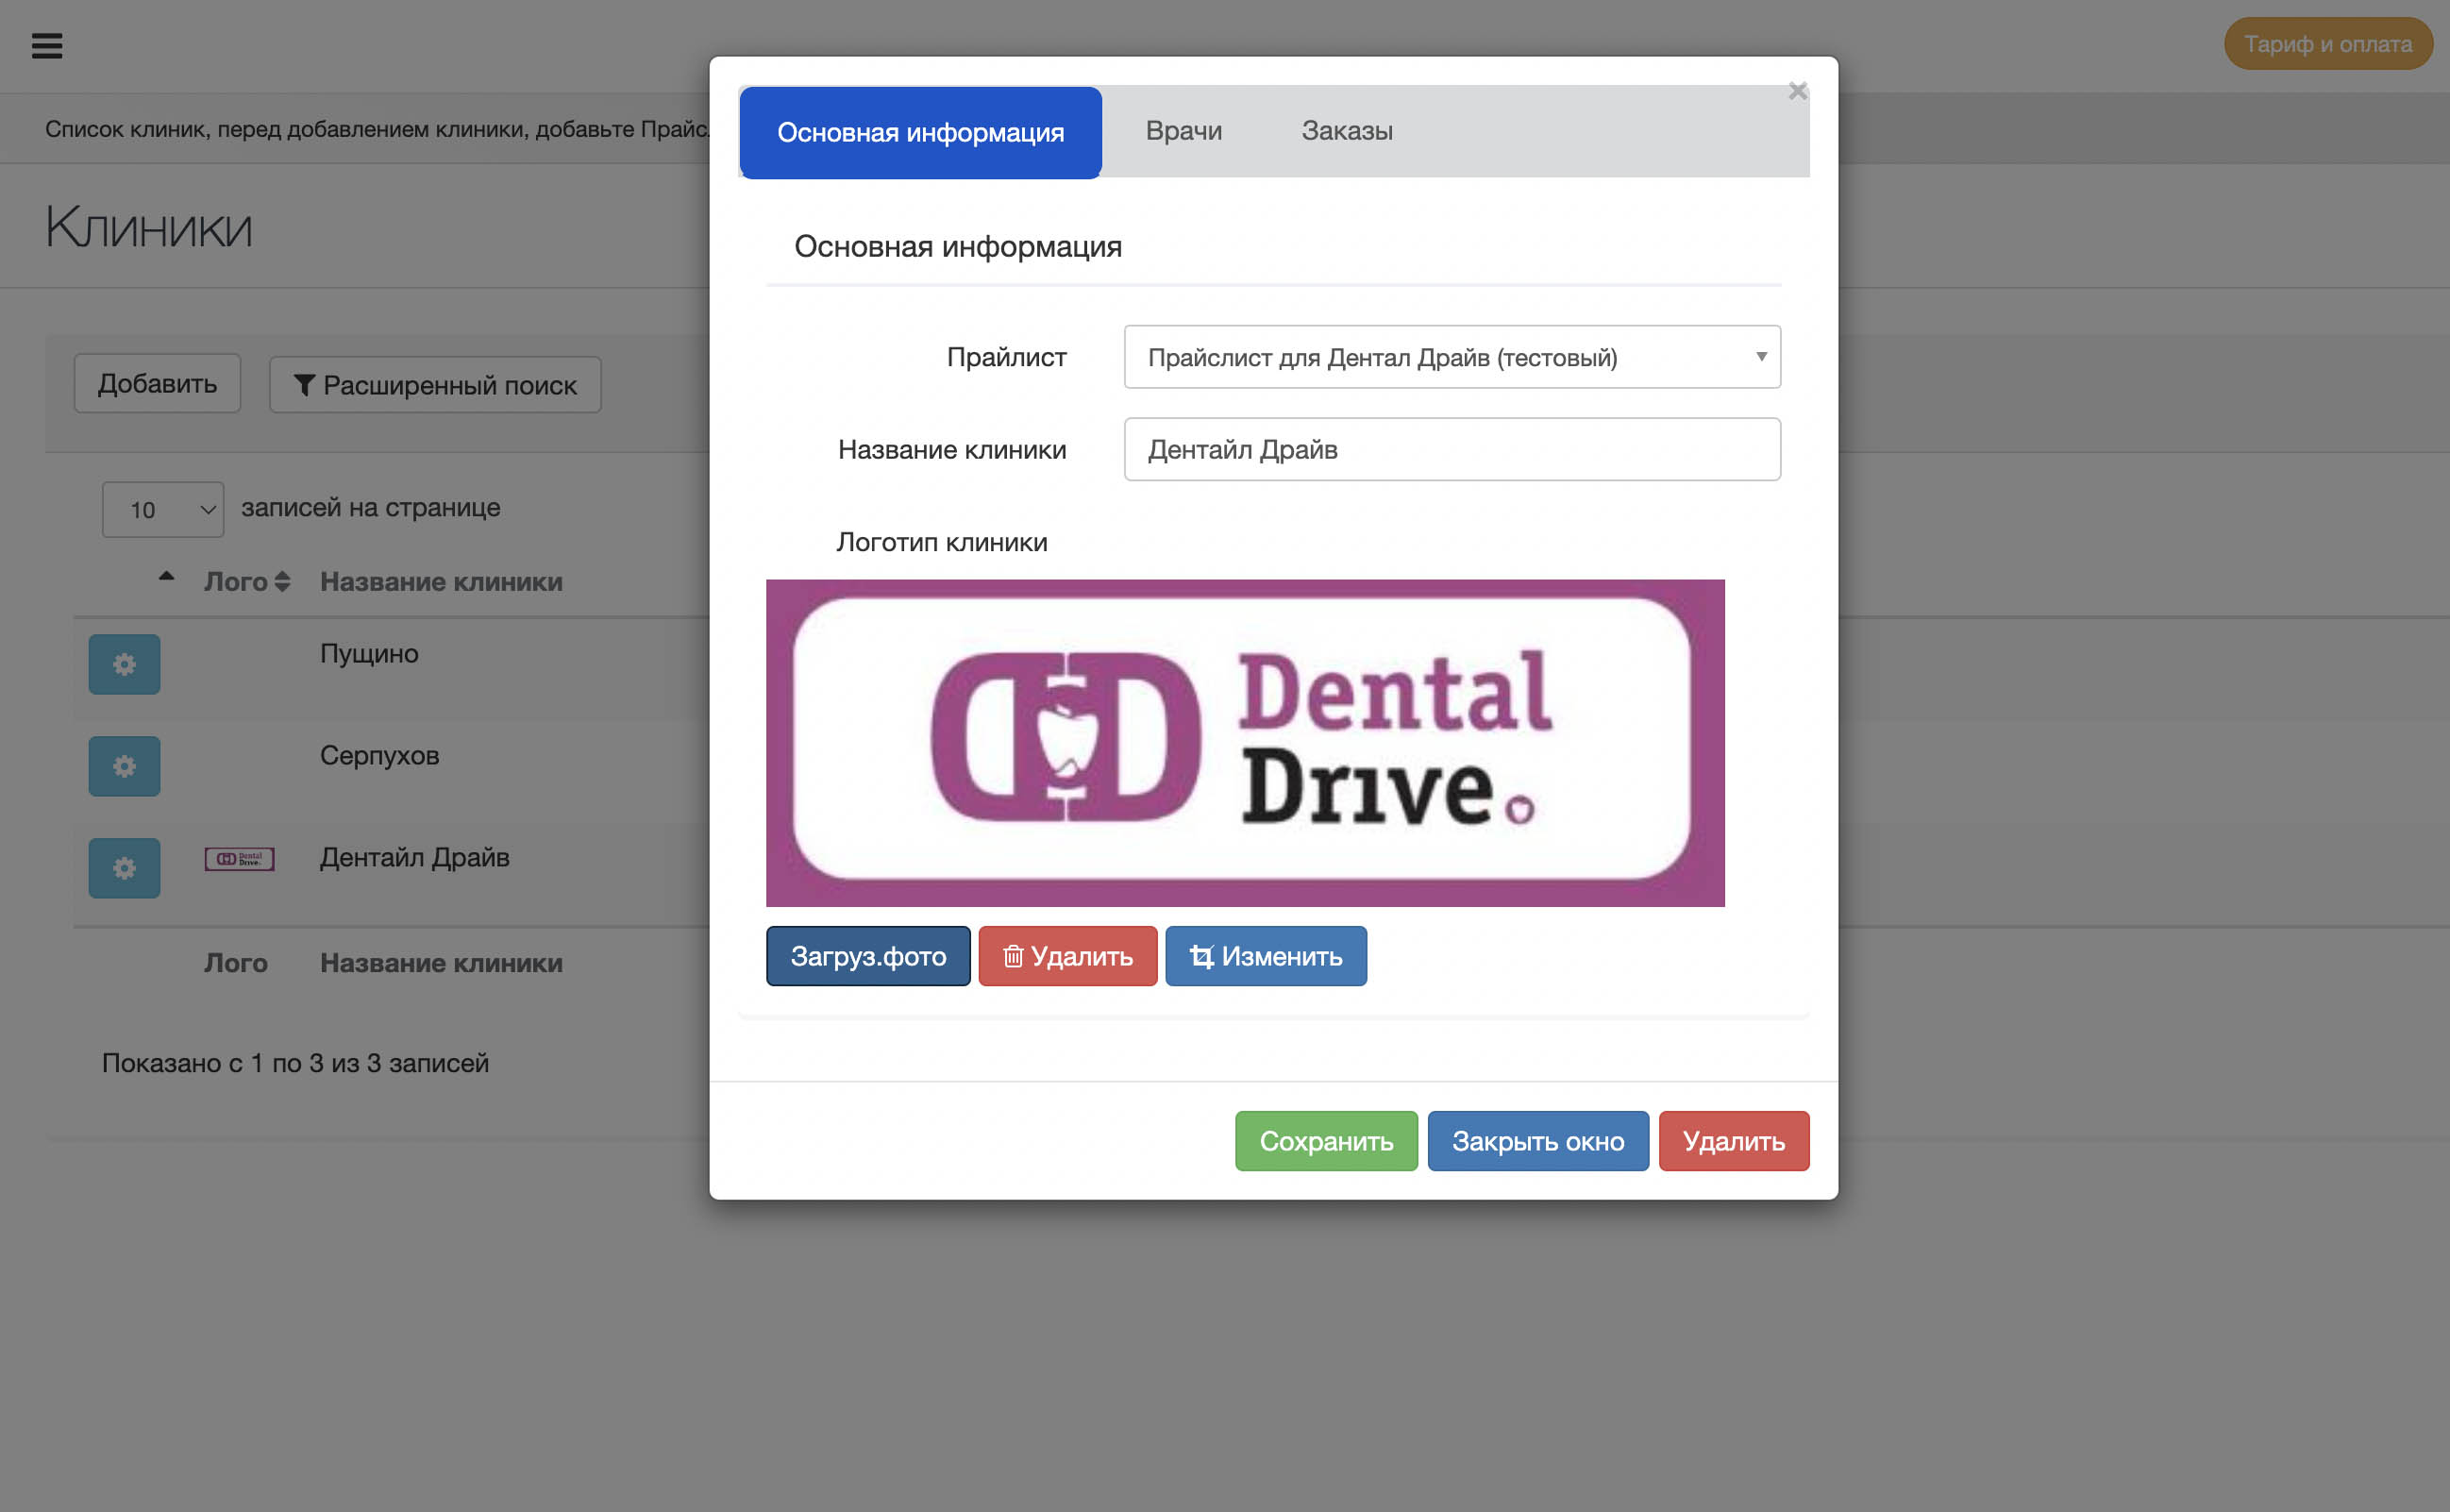2450x1512 pixels.
Task: Open Расширенный поиск filter
Action: [x=435, y=385]
